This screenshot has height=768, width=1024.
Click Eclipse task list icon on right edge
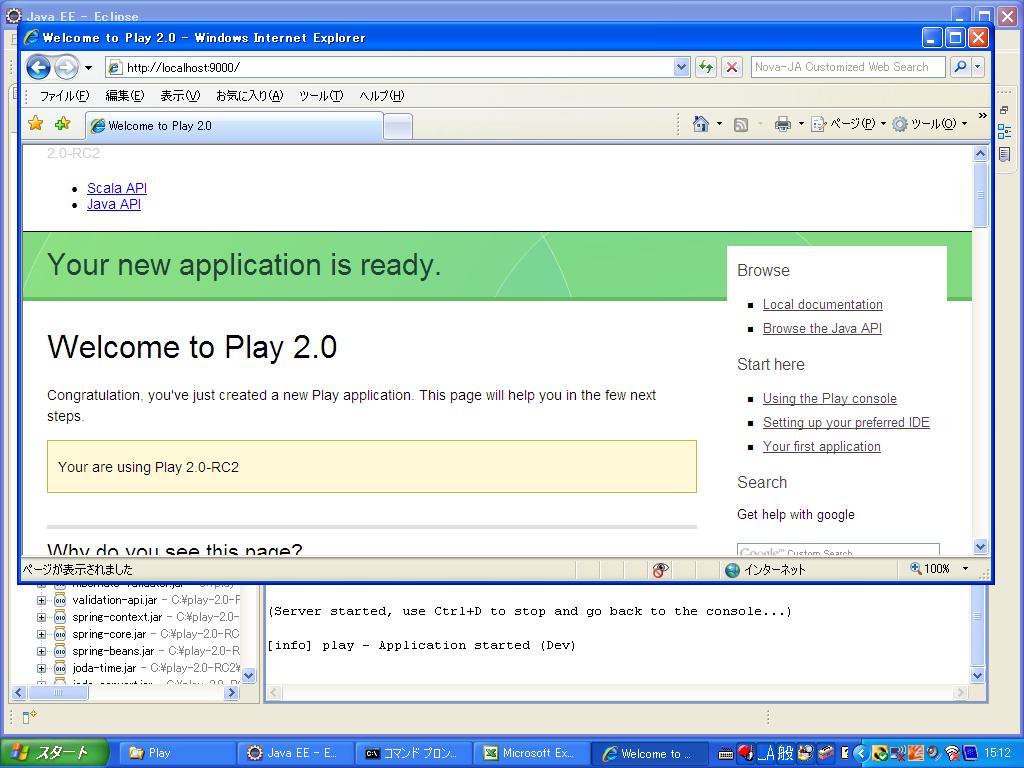click(x=1004, y=154)
